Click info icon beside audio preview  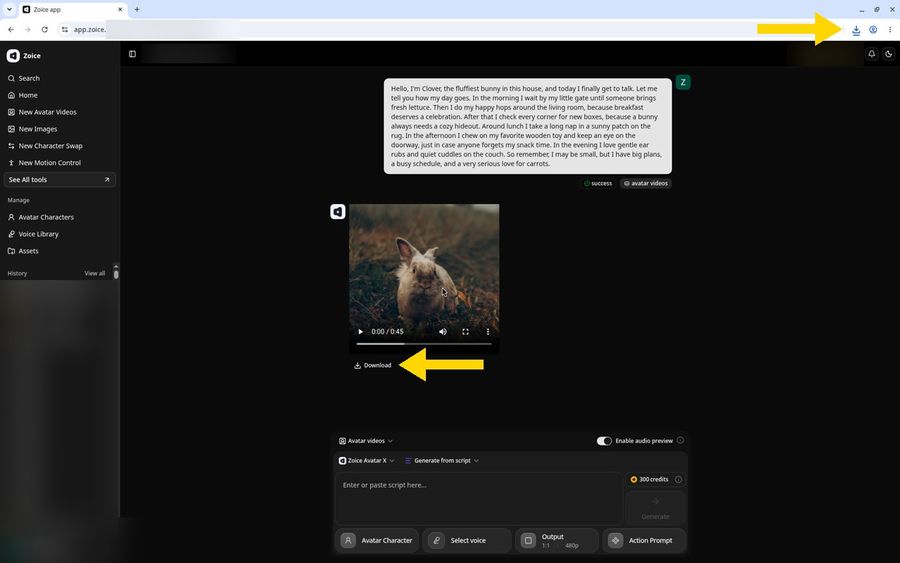(680, 440)
